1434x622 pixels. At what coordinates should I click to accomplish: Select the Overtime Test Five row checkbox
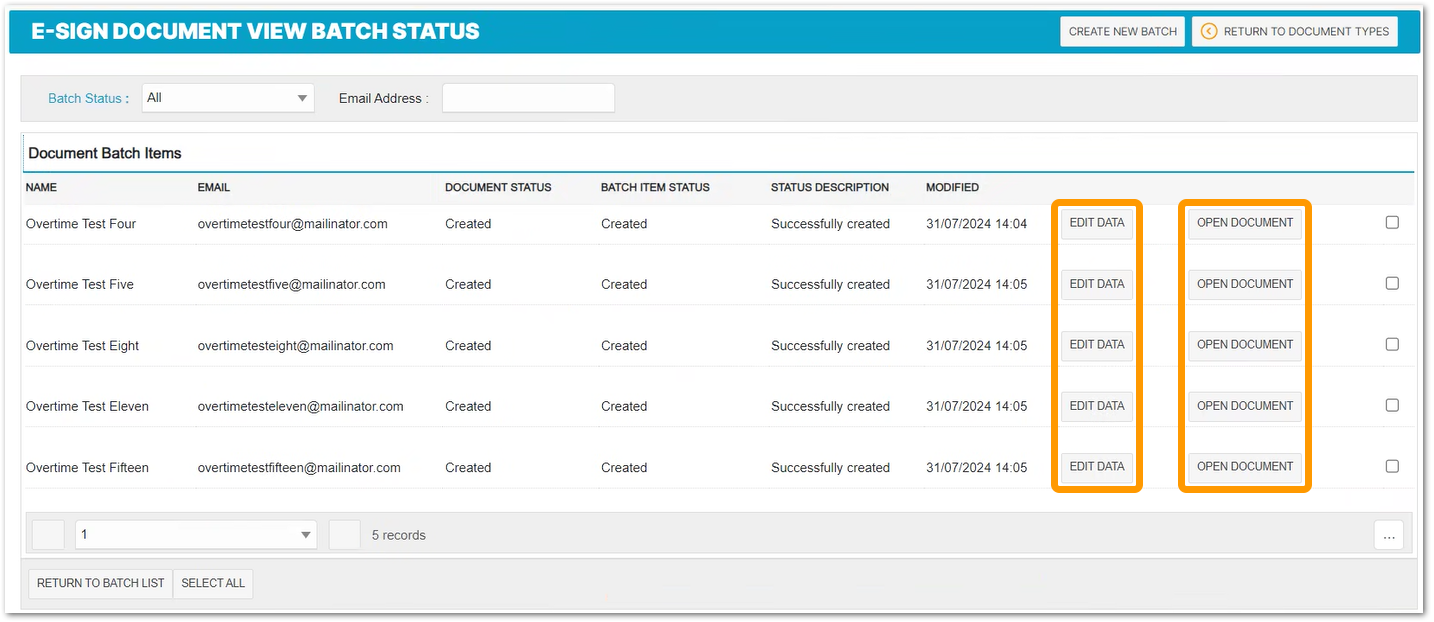point(1392,284)
